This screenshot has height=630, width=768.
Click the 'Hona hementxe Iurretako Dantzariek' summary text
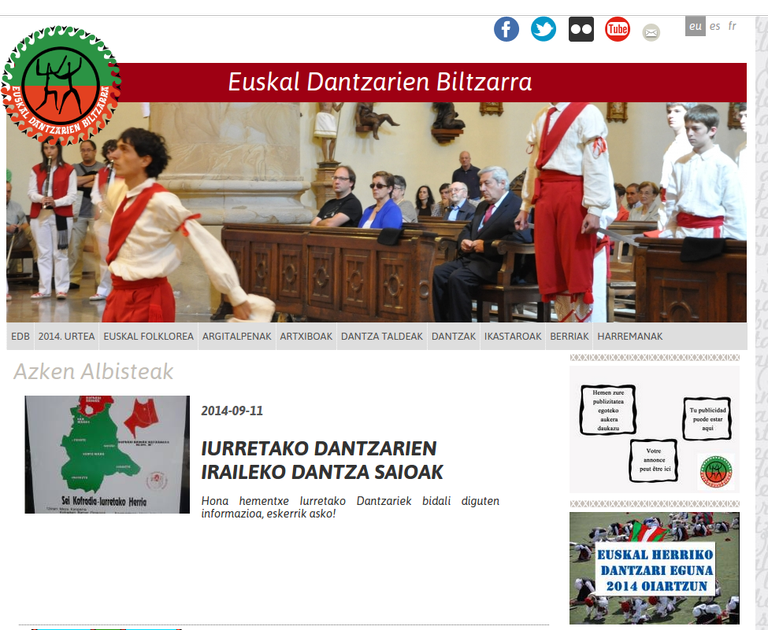350,507
